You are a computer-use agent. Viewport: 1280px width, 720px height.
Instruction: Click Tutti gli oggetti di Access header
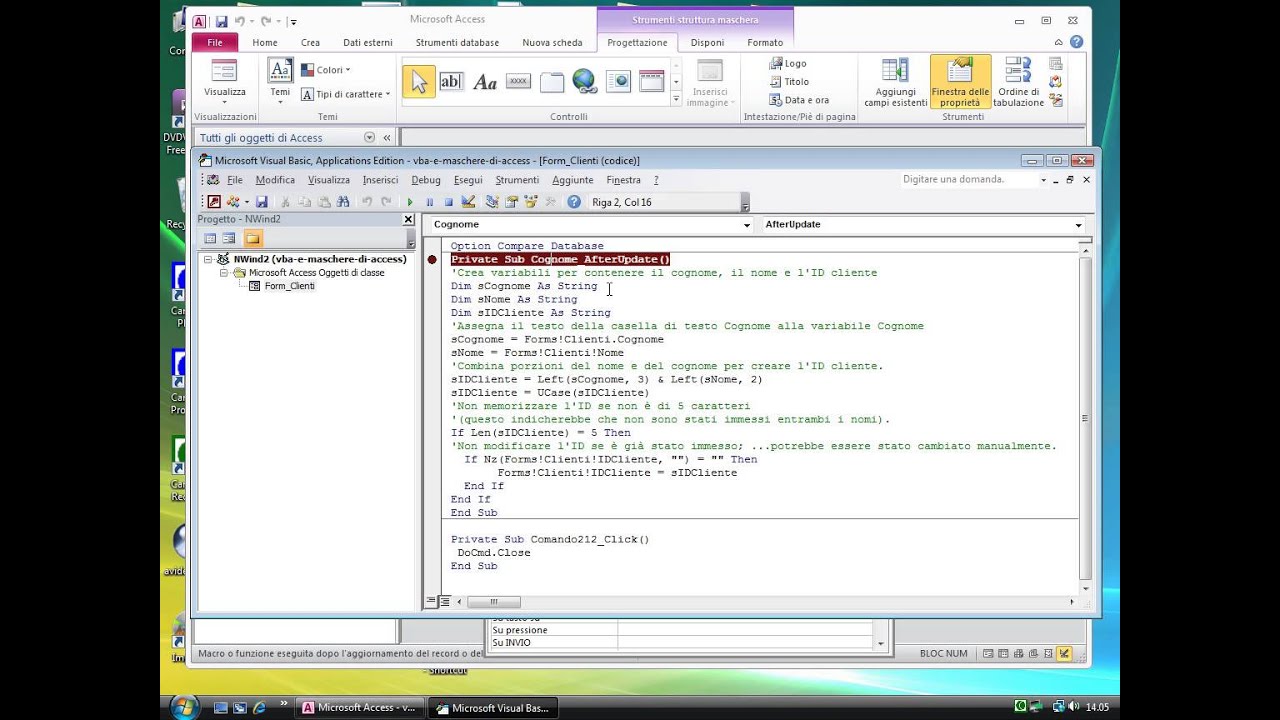point(260,138)
